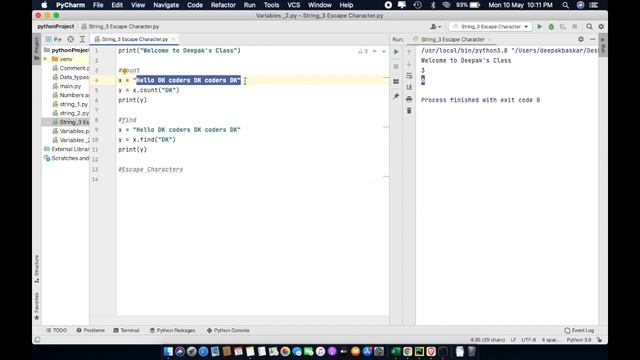This screenshot has width=640, height=360.
Task: Click Python 3.8 interpreter in status bar
Action: (x=579, y=340)
